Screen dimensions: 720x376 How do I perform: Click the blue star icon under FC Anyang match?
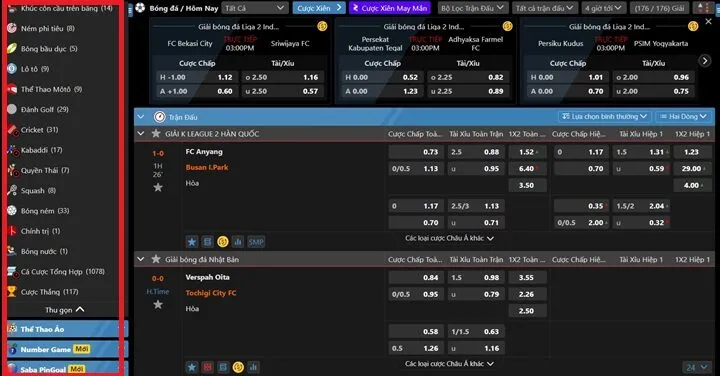(192, 241)
